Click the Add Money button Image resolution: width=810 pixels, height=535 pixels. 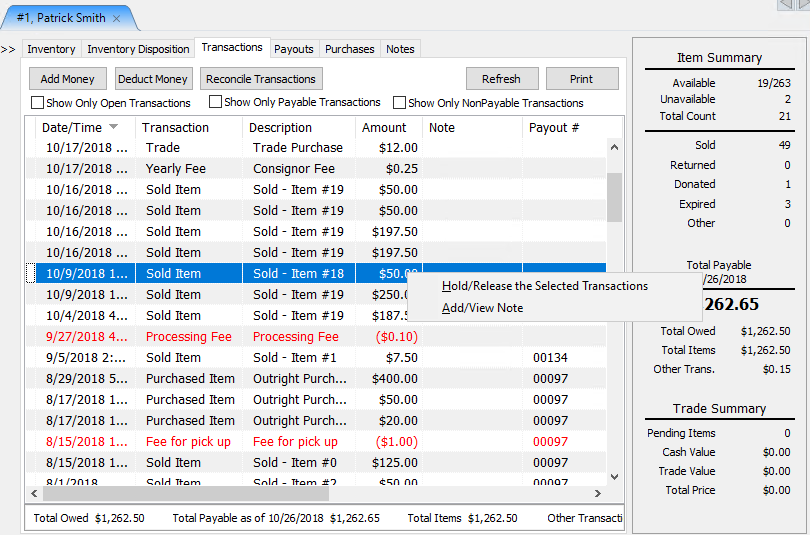(x=68, y=78)
